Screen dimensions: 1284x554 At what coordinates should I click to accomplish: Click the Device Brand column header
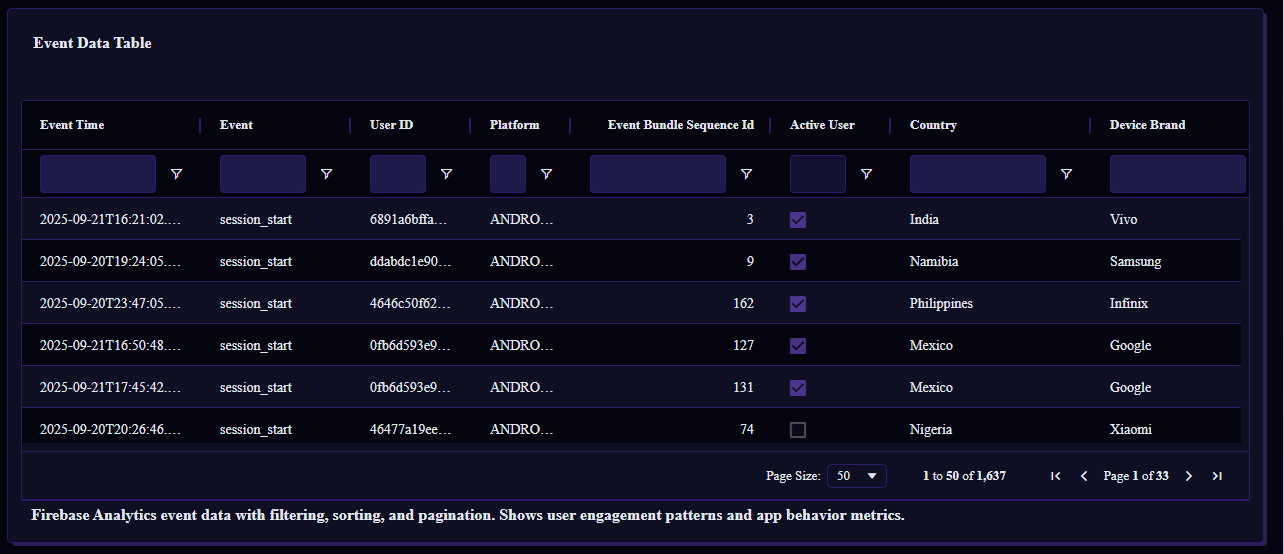click(1147, 125)
